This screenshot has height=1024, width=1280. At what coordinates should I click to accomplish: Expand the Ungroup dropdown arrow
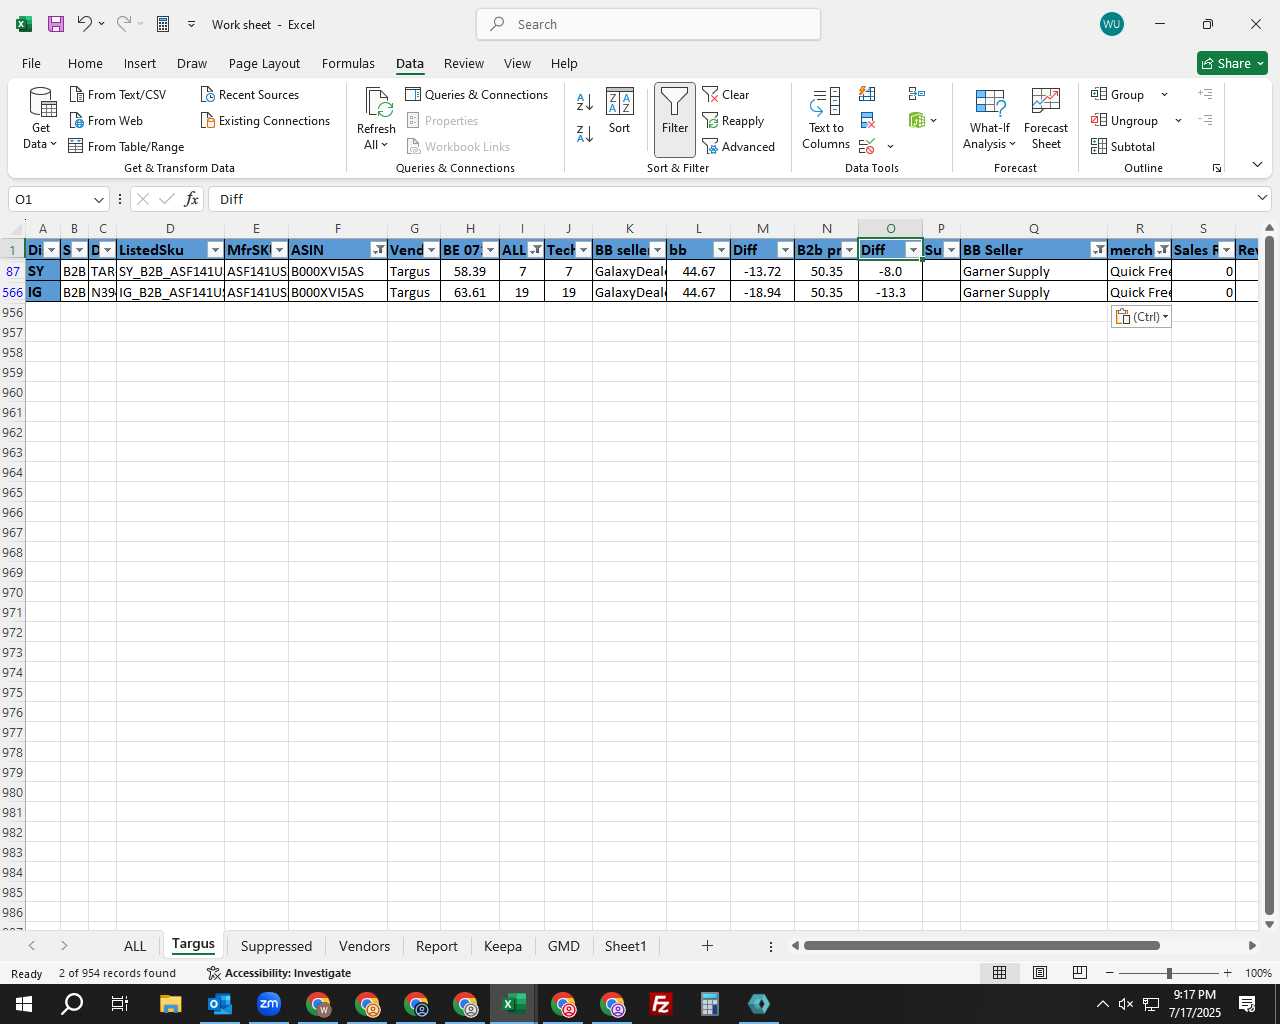click(x=1178, y=121)
